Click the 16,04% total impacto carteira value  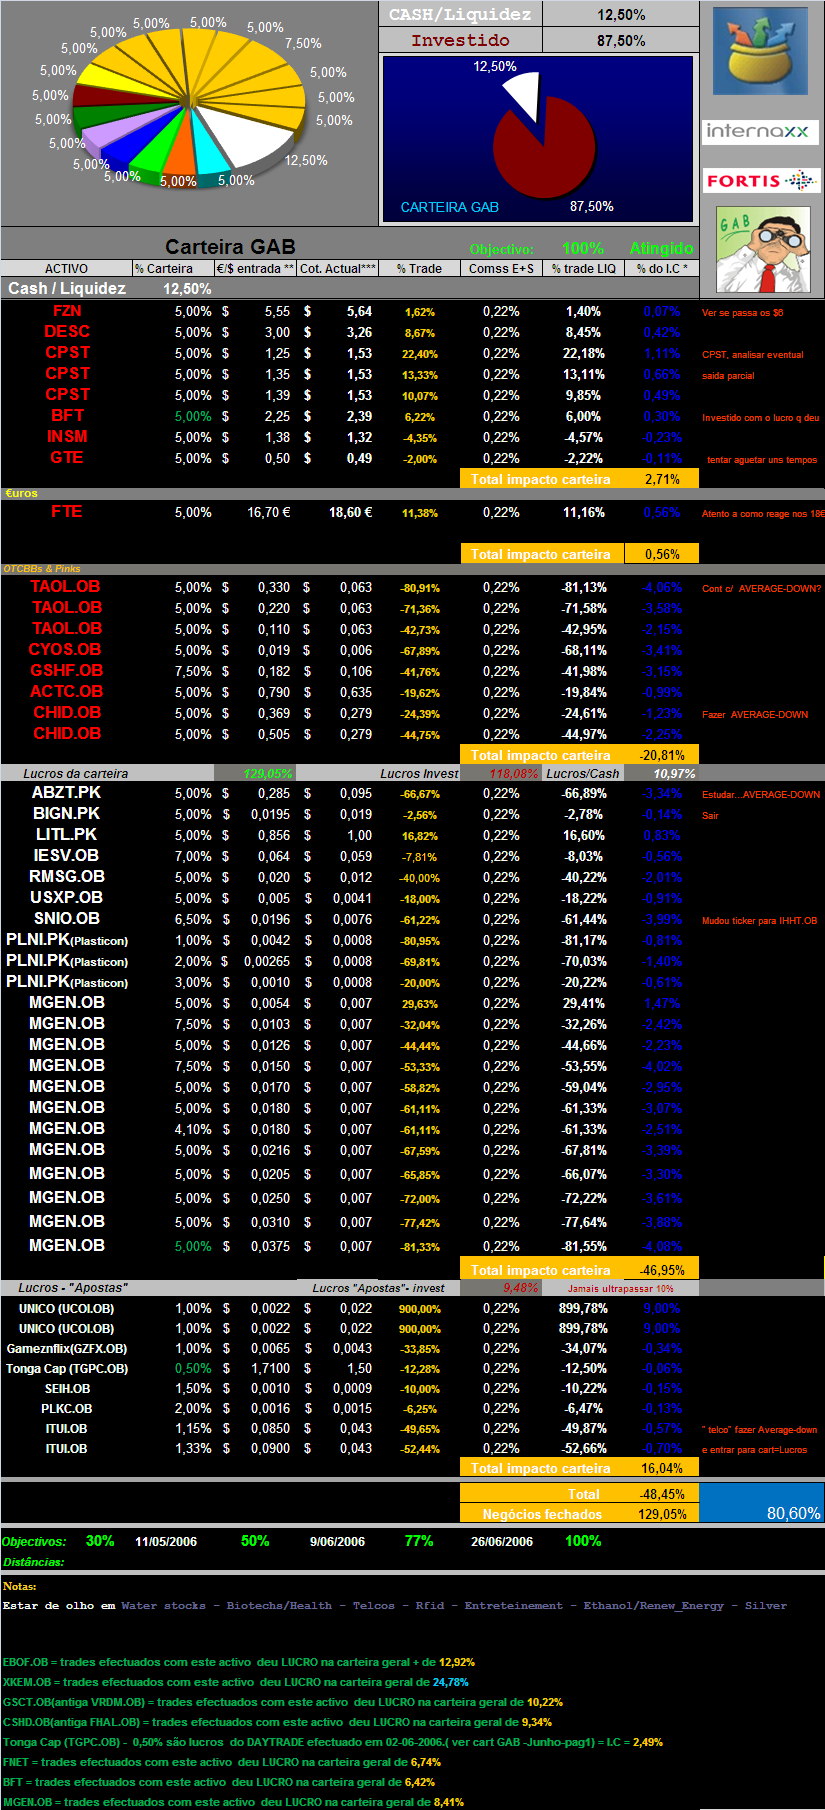[662, 1468]
